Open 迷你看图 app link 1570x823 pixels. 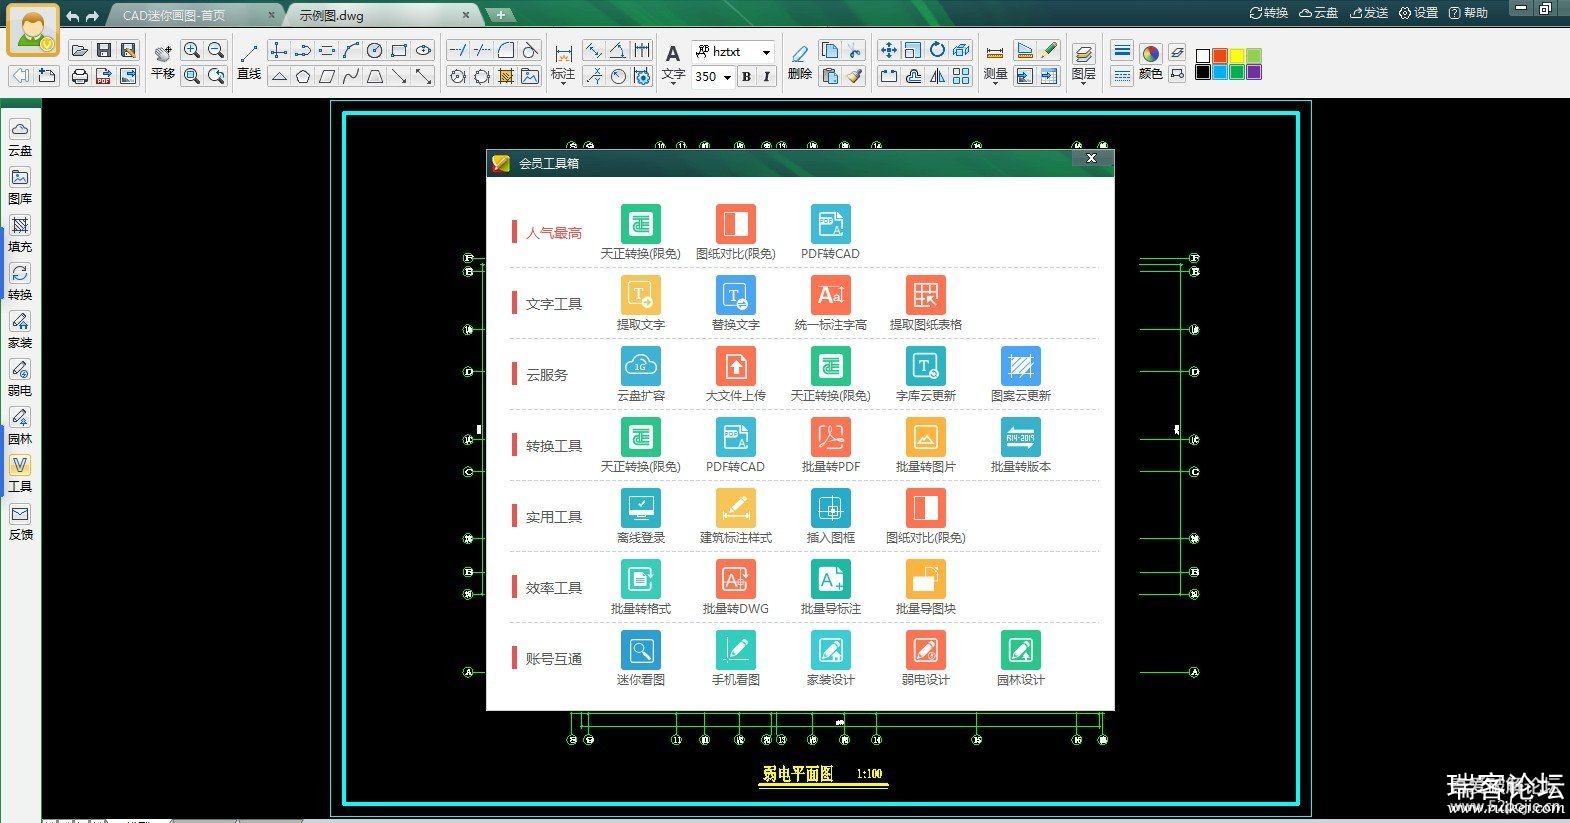coord(640,659)
